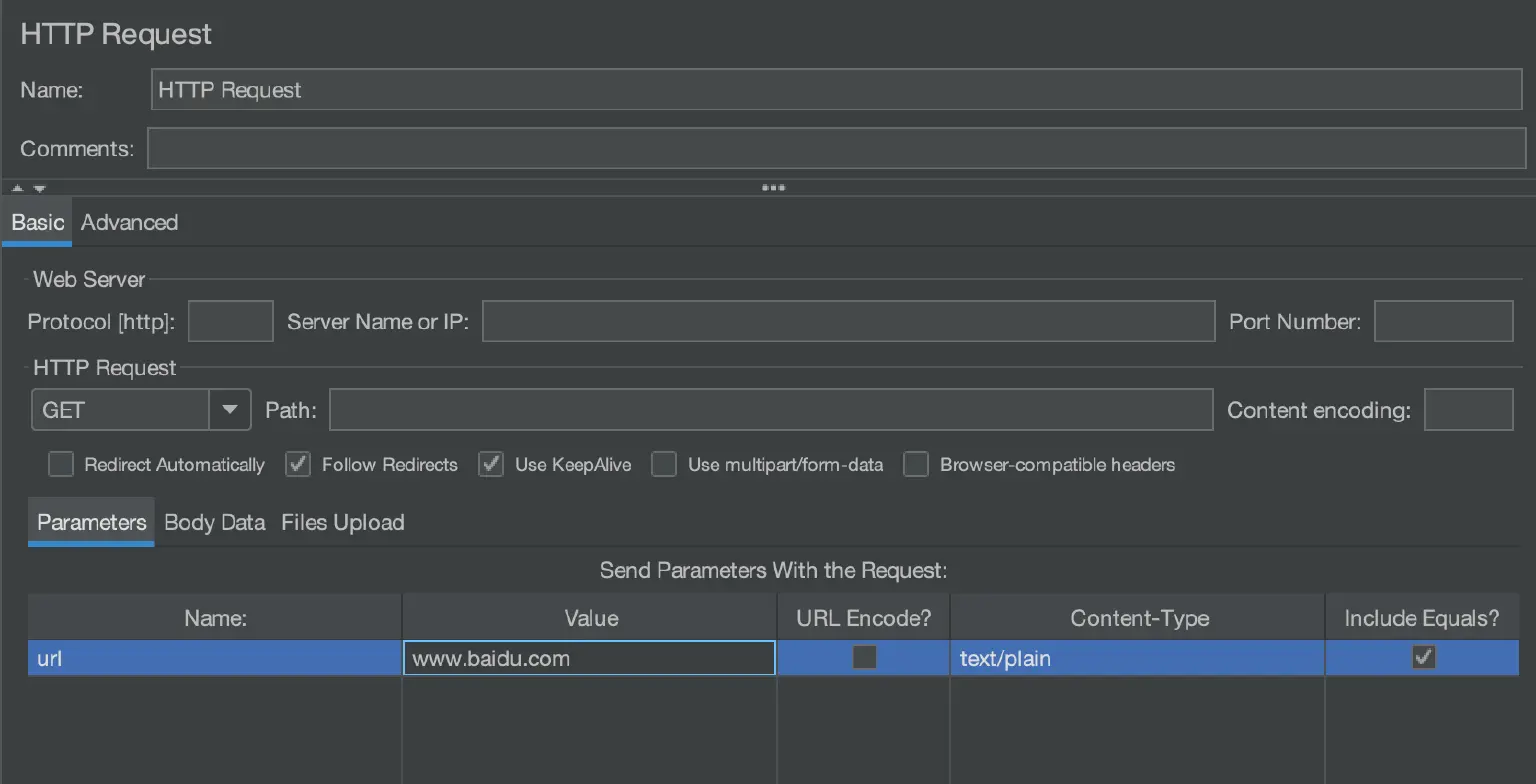Collapse the panel using the up arrow
Viewport: 1536px width, 784px height.
[x=16, y=188]
